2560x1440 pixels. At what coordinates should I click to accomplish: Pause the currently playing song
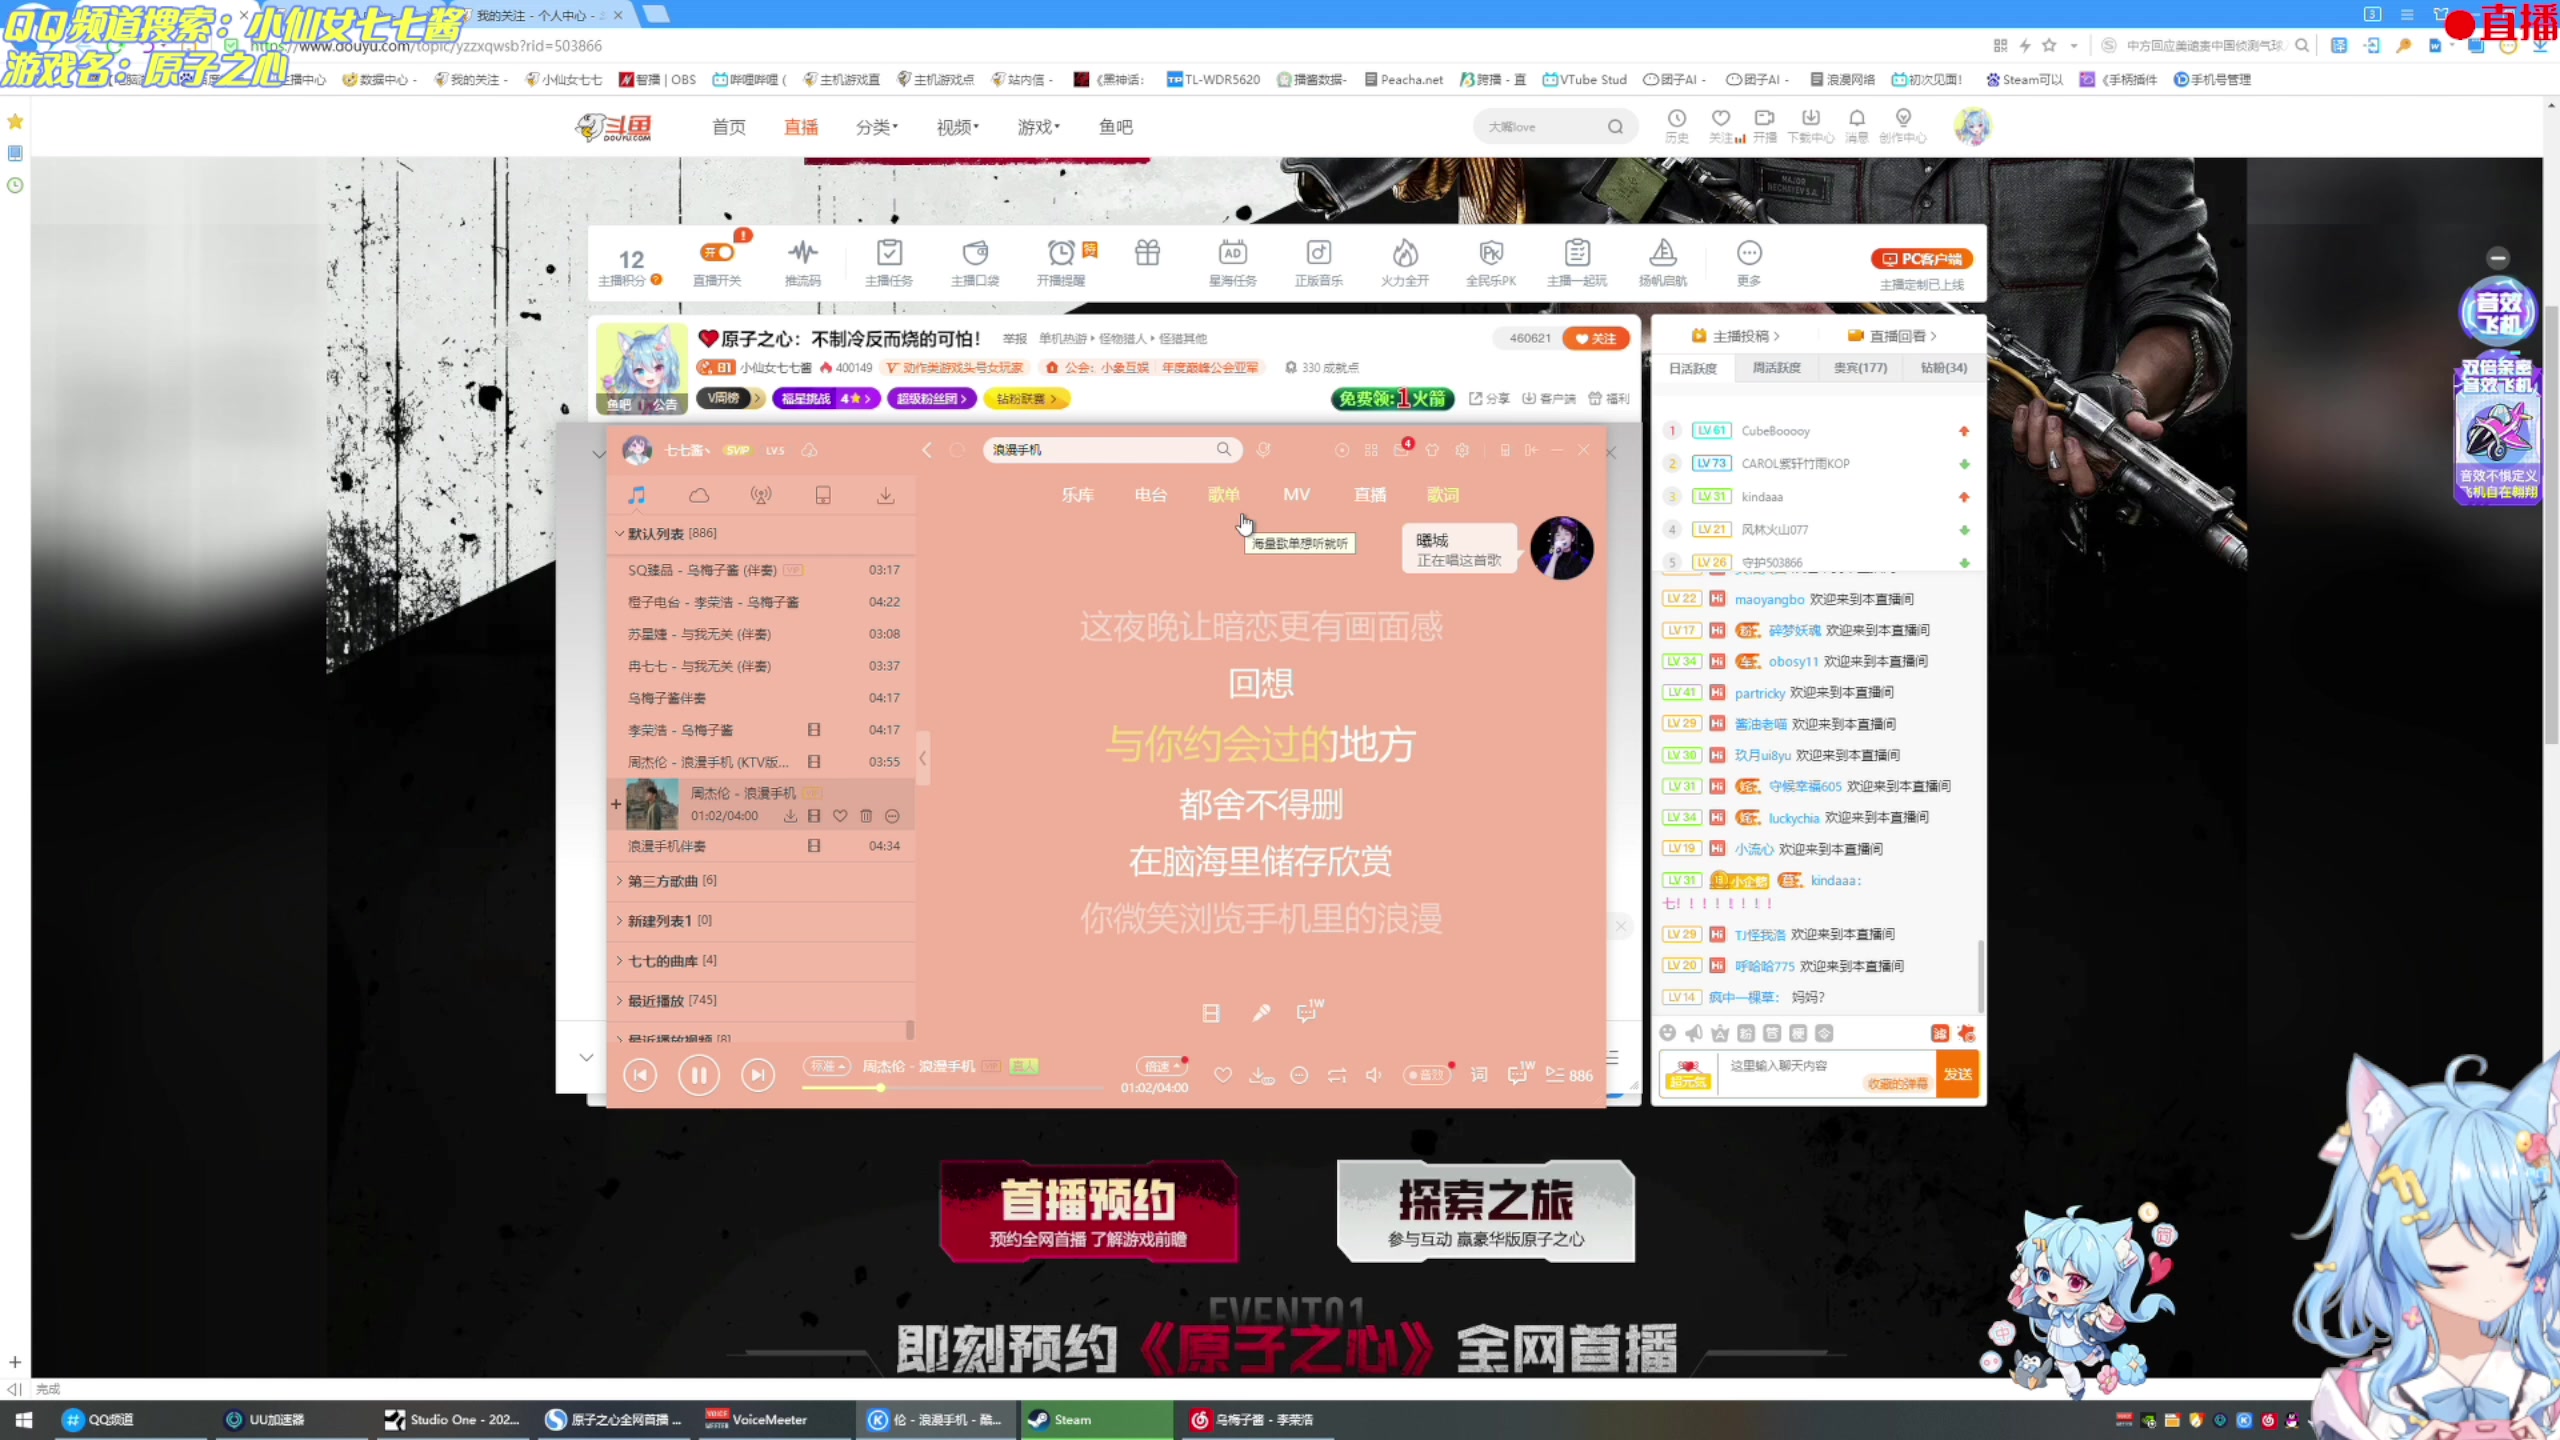click(699, 1075)
